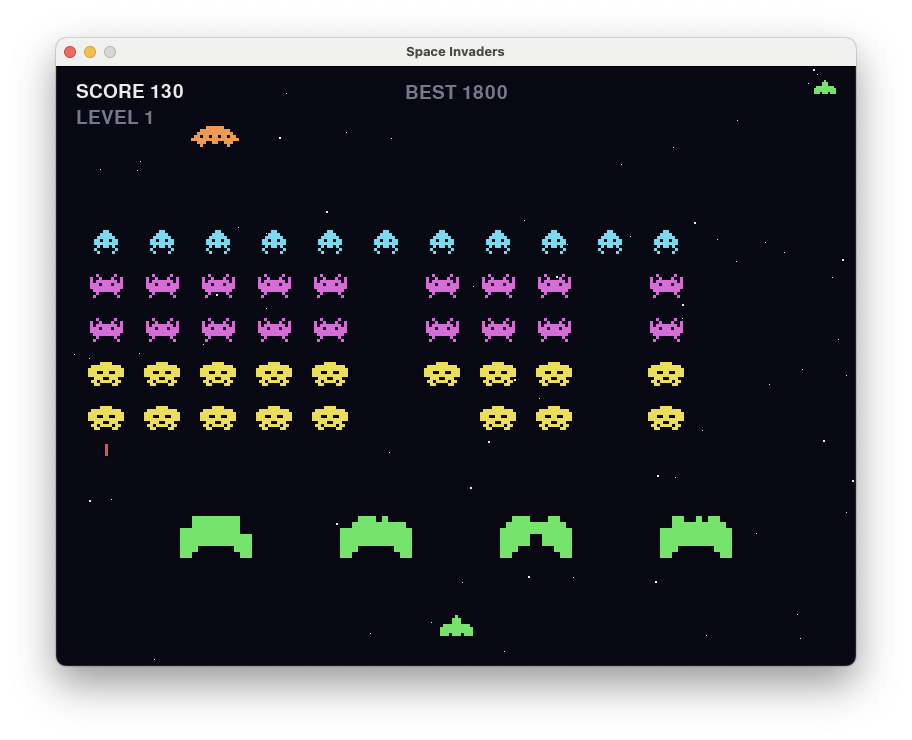The height and width of the screenshot is (740, 912).
Task: Click the leftmost cyan squid invader
Action: 106,242
